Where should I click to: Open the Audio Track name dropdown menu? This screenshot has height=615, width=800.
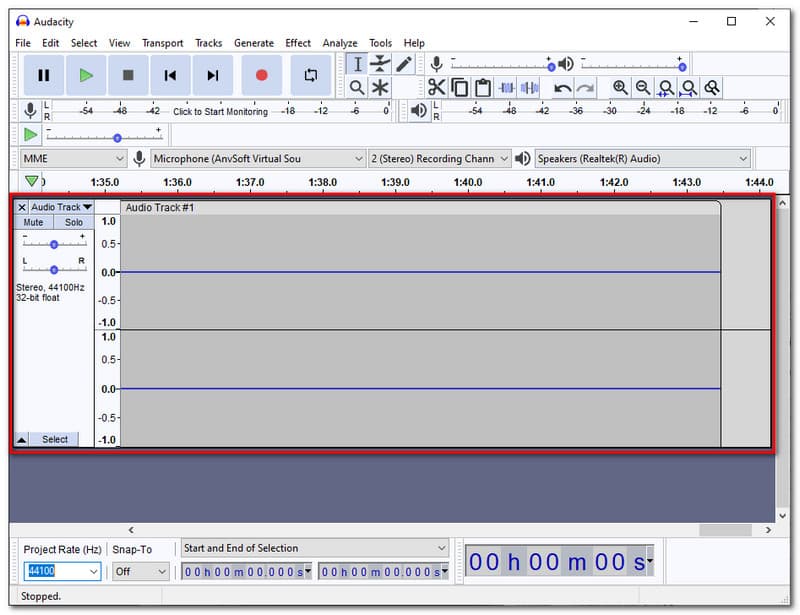tap(61, 207)
